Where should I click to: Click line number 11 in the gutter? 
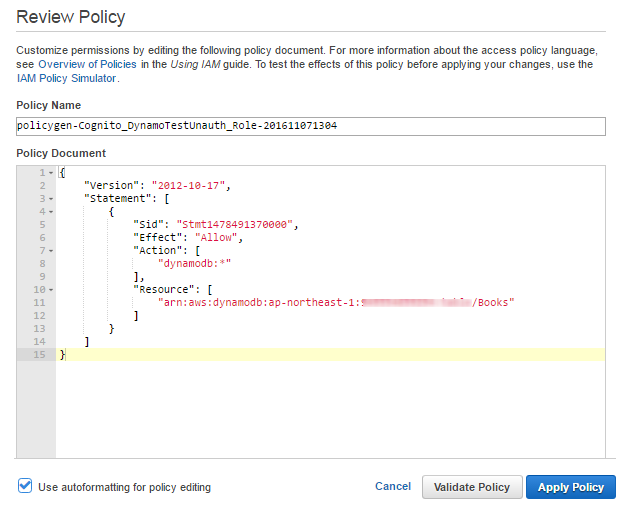click(39, 303)
